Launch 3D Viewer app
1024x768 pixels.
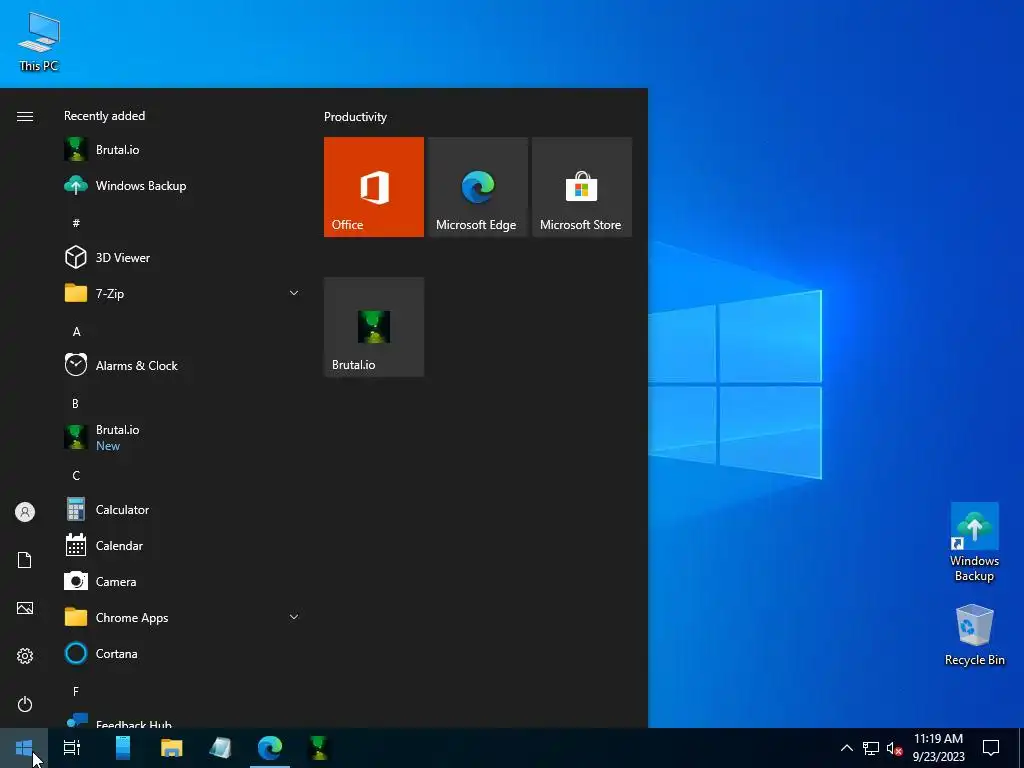183,257
